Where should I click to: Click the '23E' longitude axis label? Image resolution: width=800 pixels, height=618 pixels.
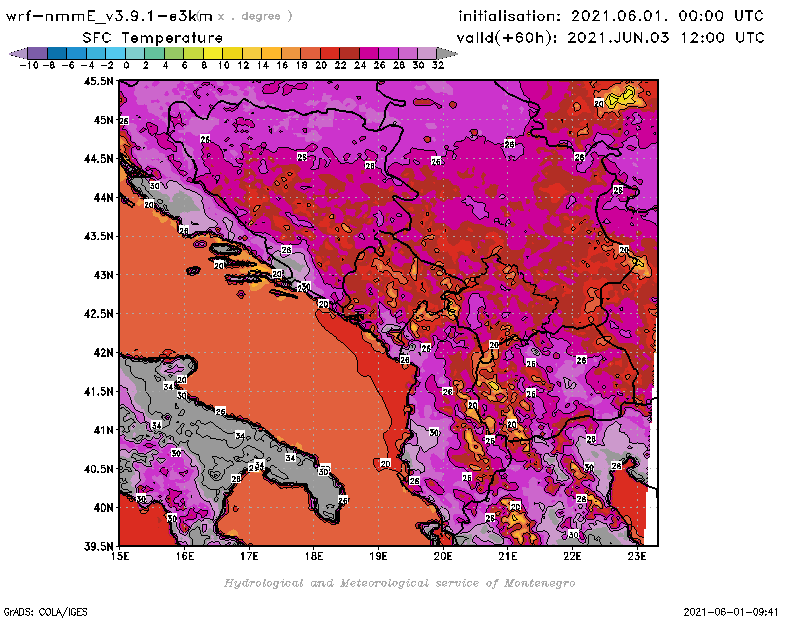pyautogui.click(x=637, y=556)
